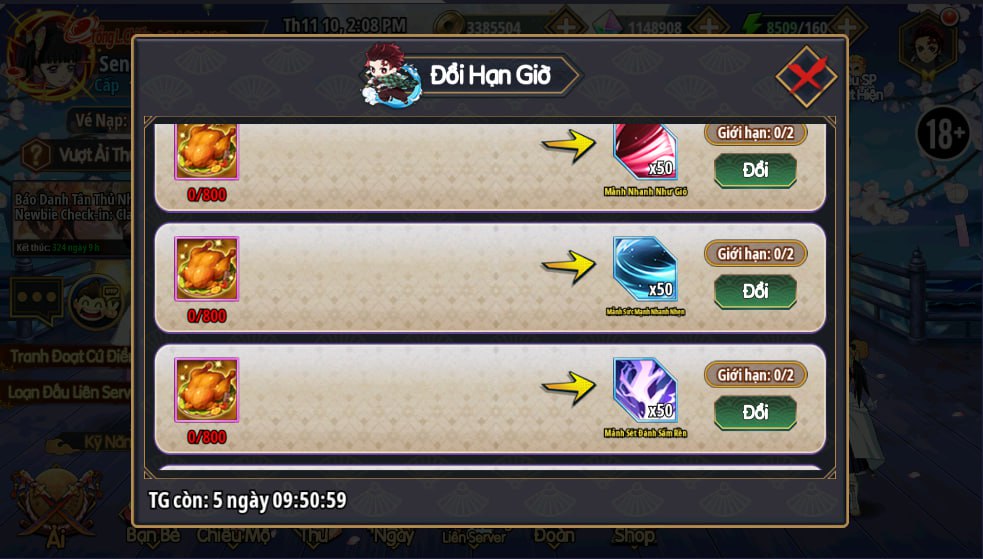Click the Giới hạn: 0/2 label in middle row
Screen dimensions: 983x559
pyautogui.click(x=755, y=254)
